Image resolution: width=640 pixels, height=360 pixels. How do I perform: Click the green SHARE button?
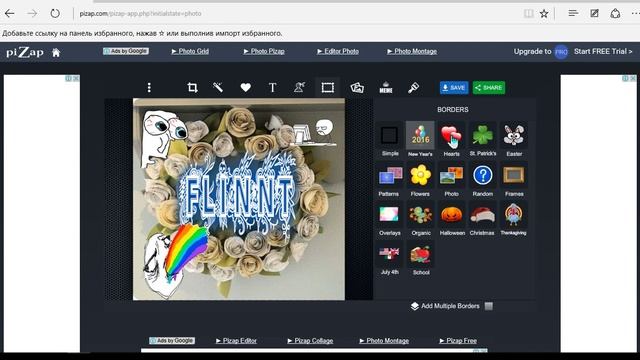coord(489,87)
